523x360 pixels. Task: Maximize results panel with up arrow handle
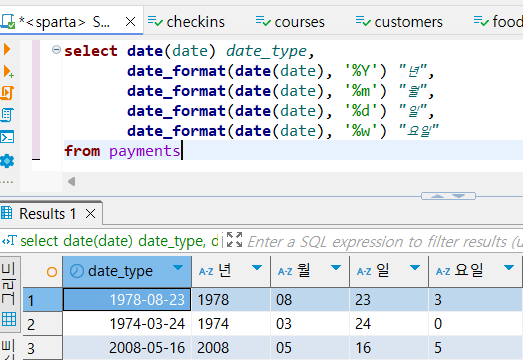tap(437, 196)
